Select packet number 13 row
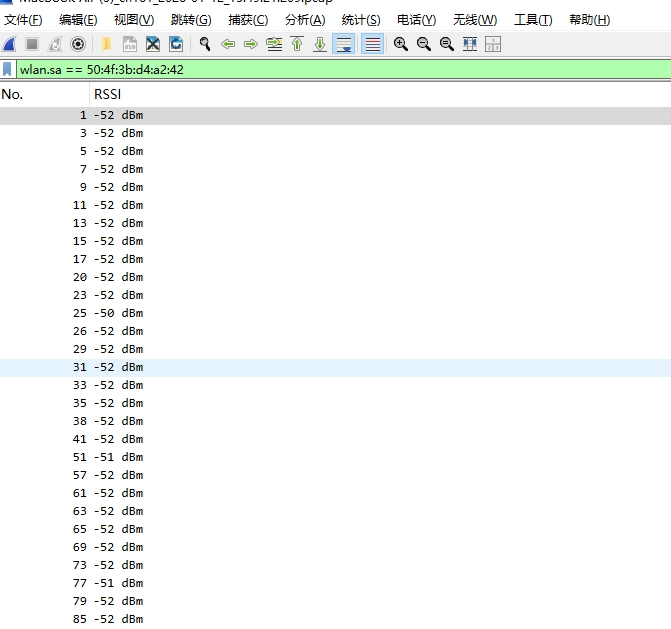The width and height of the screenshot is (671, 629). coord(336,223)
